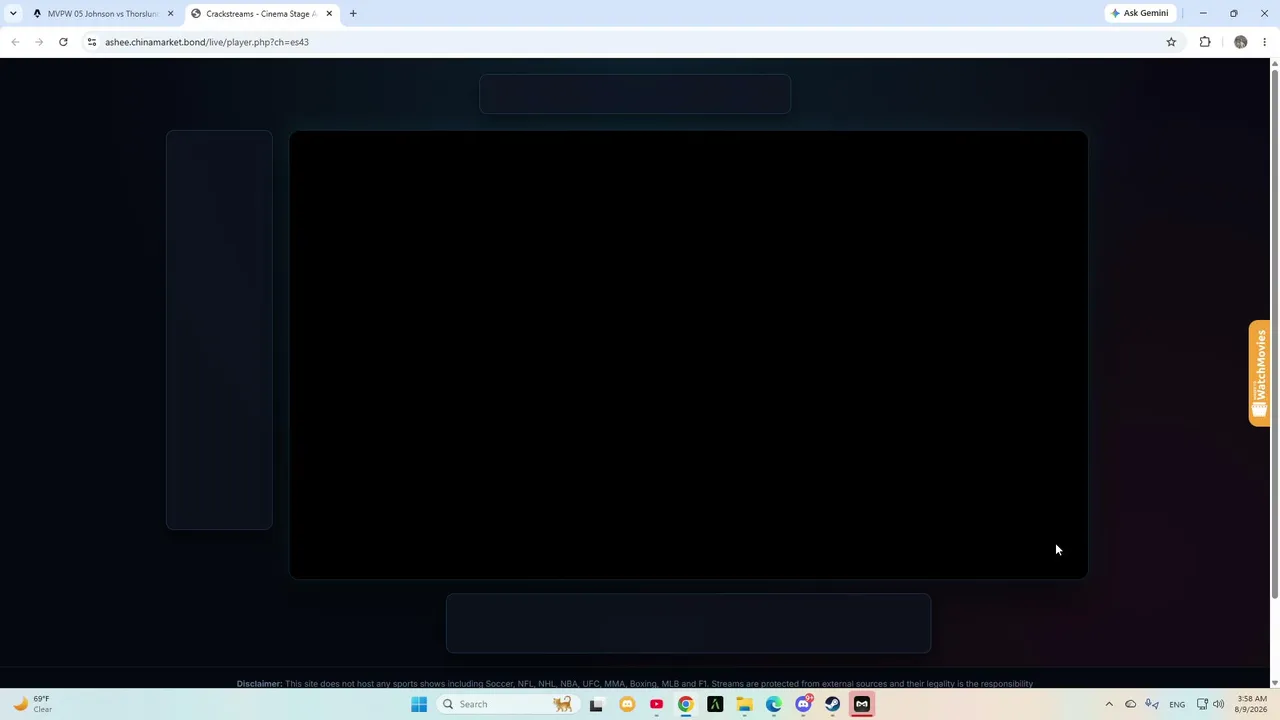Open File Explorer from the taskbar

745,704
